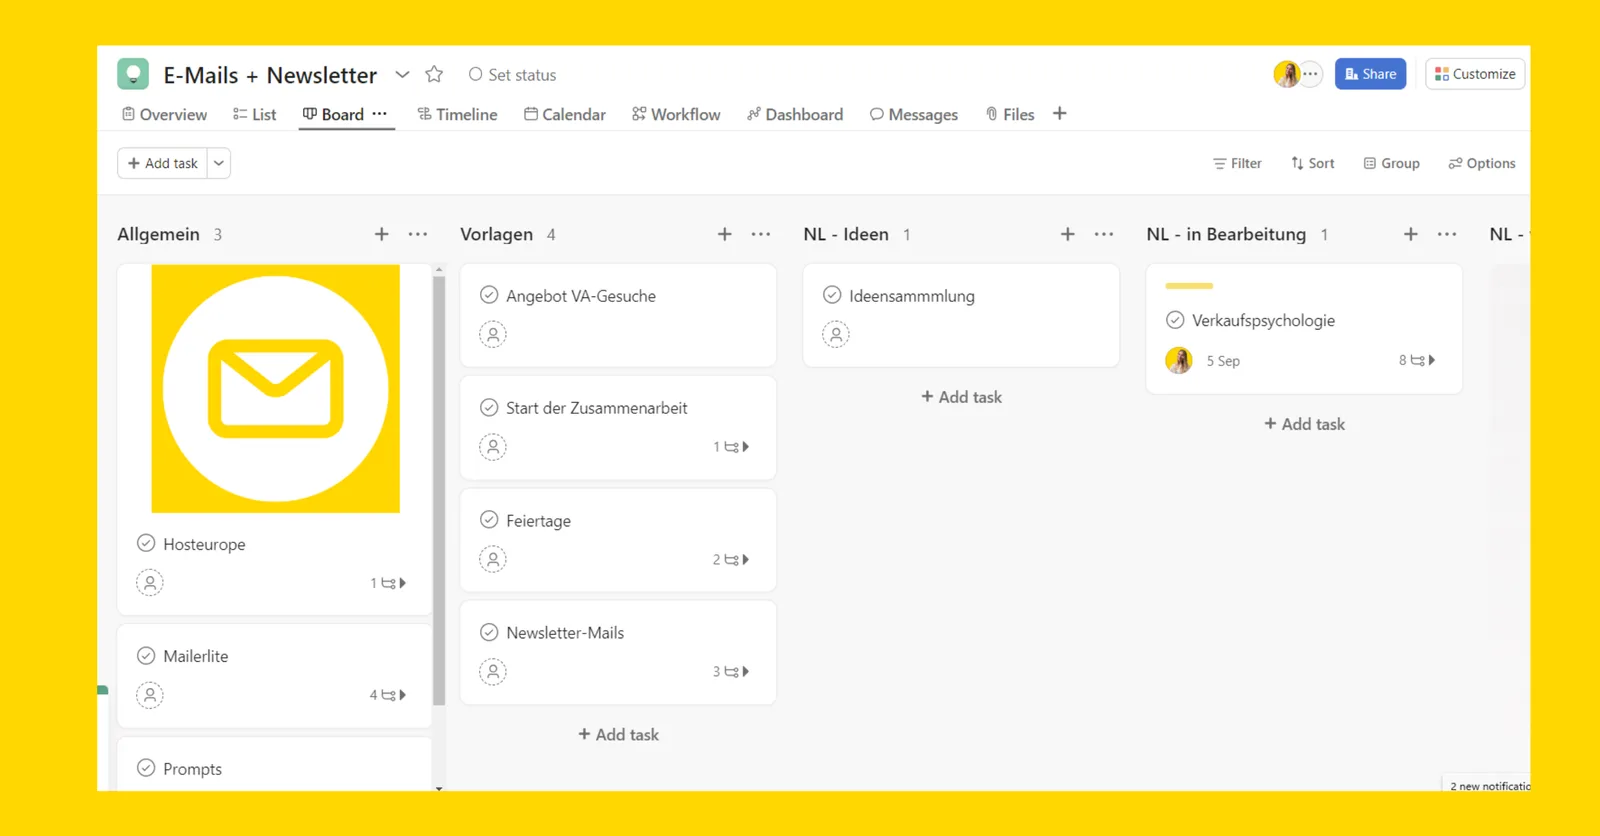Image resolution: width=1600 pixels, height=836 pixels.
Task: Expand Verkaufspsychologie's 8 subtasks
Action: tap(1417, 360)
